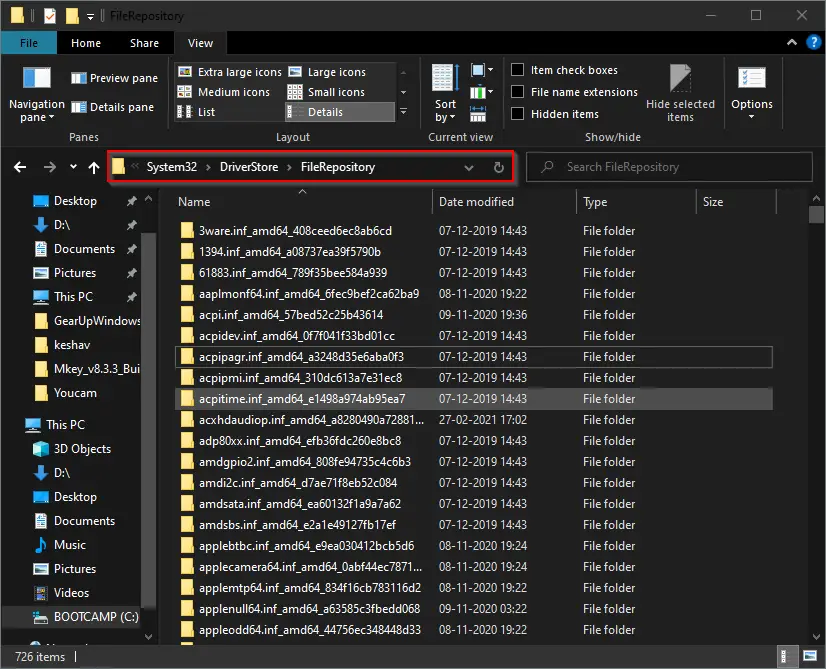Open the File tab
The image size is (826, 669).
[x=28, y=43]
